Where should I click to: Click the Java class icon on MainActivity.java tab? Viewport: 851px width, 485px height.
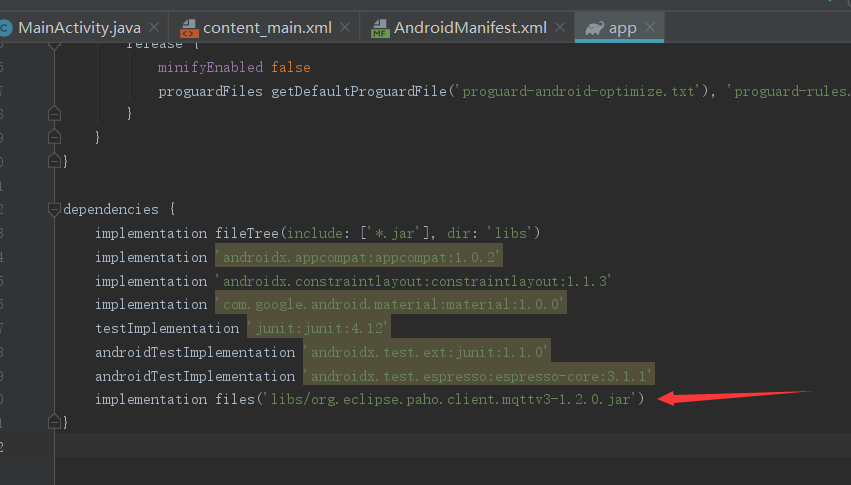coord(5,28)
